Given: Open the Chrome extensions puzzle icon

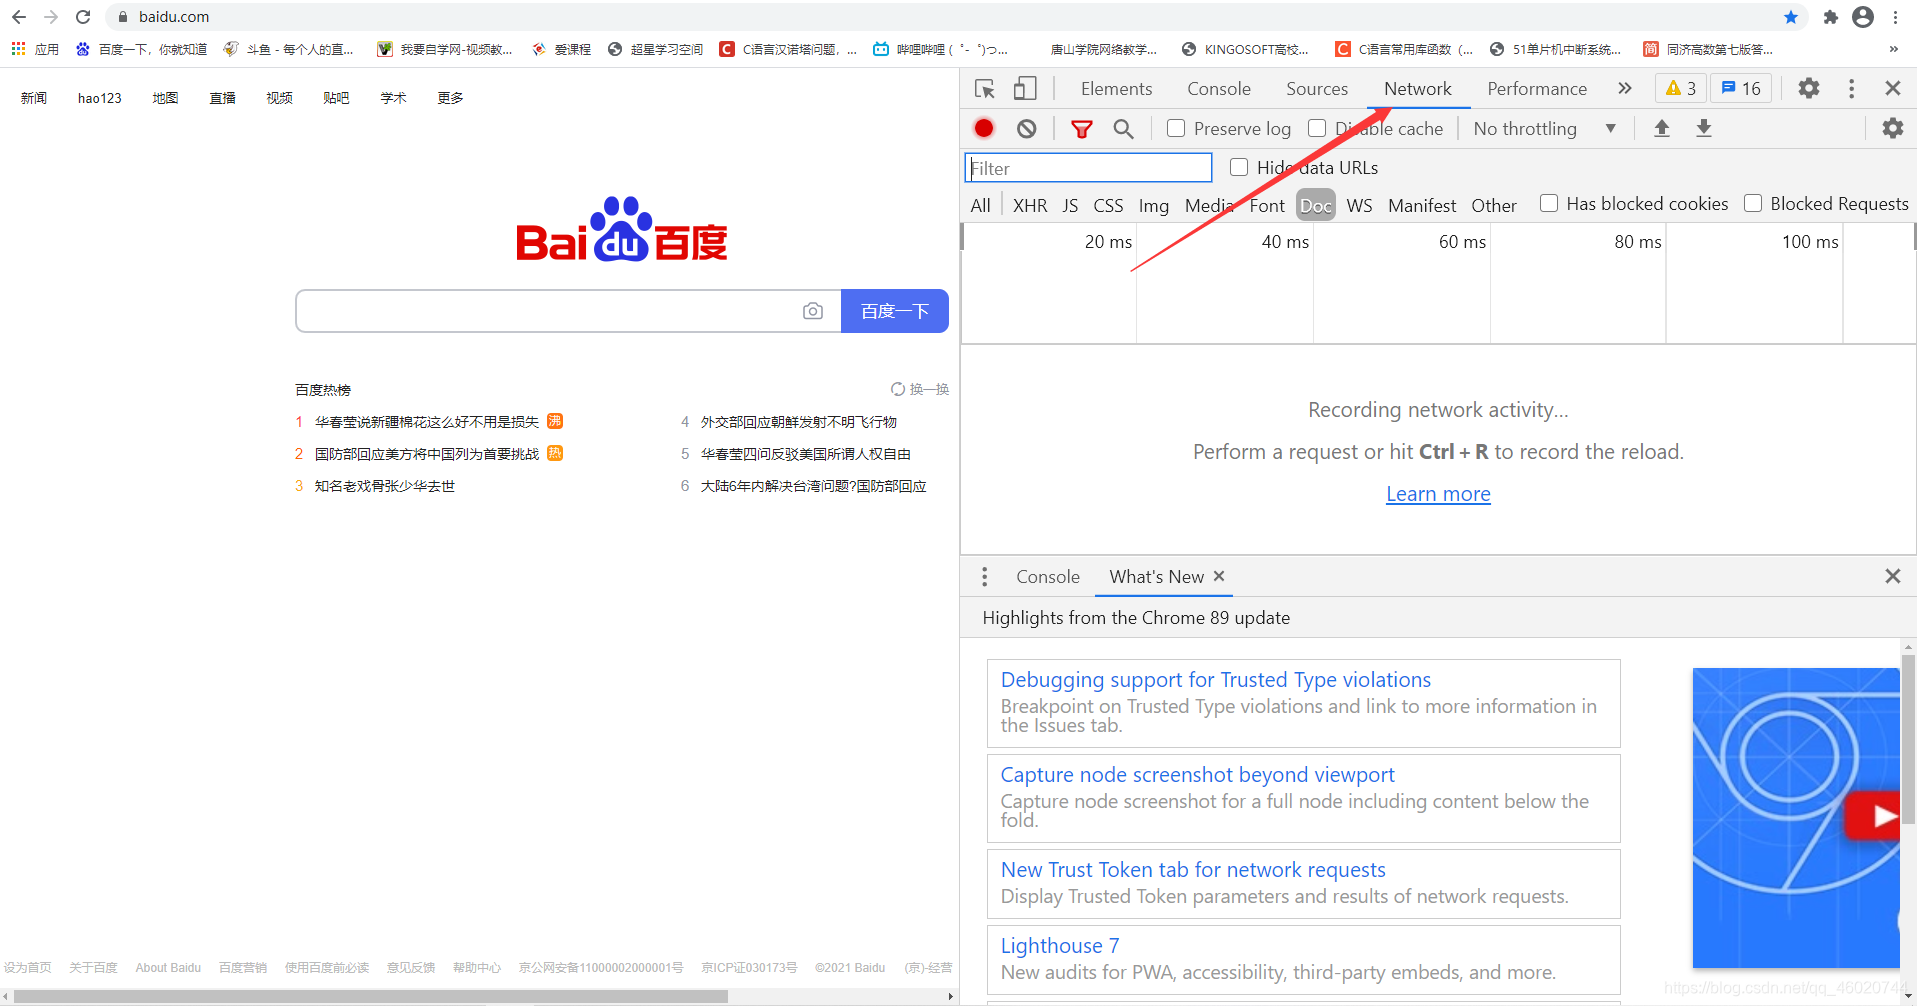Looking at the screenshot, I should (x=1830, y=17).
